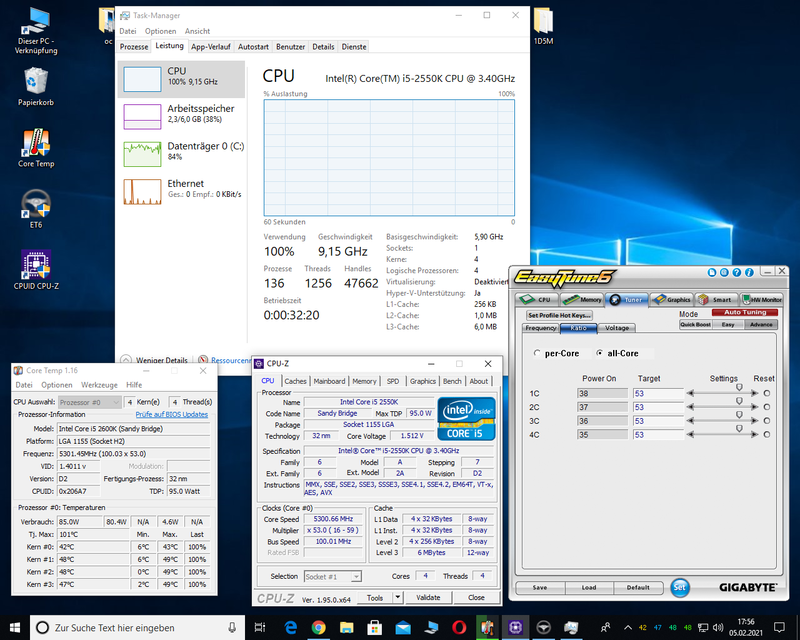800x640 pixels.
Task: Click the People icon in the taskbar
Action: point(606,627)
